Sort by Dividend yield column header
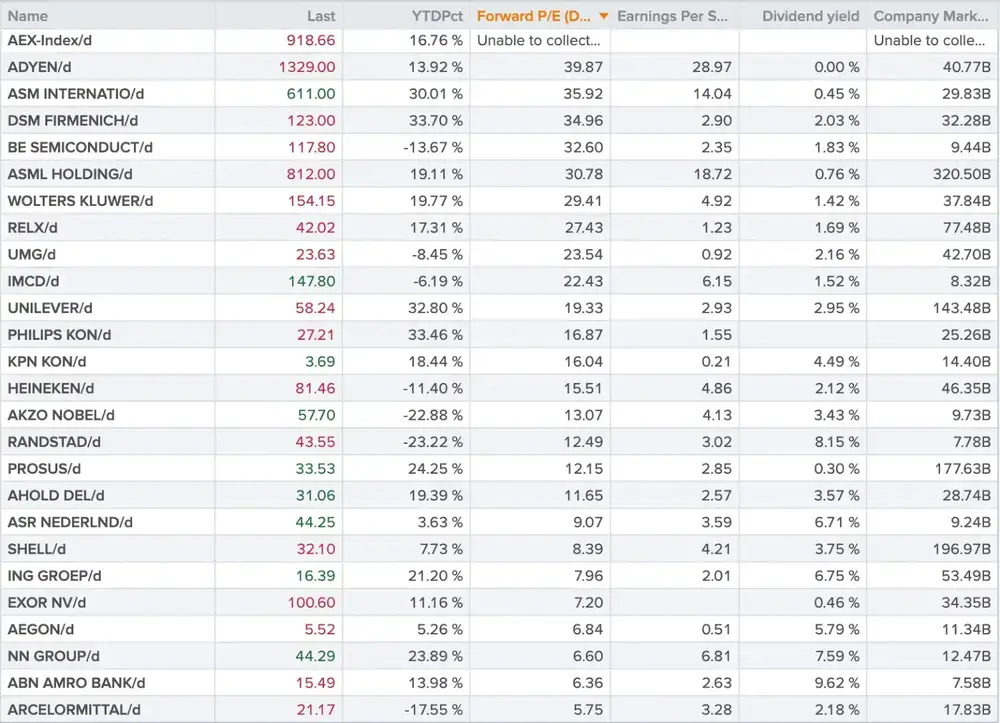Screen dimensions: 1000x723 pos(811,16)
